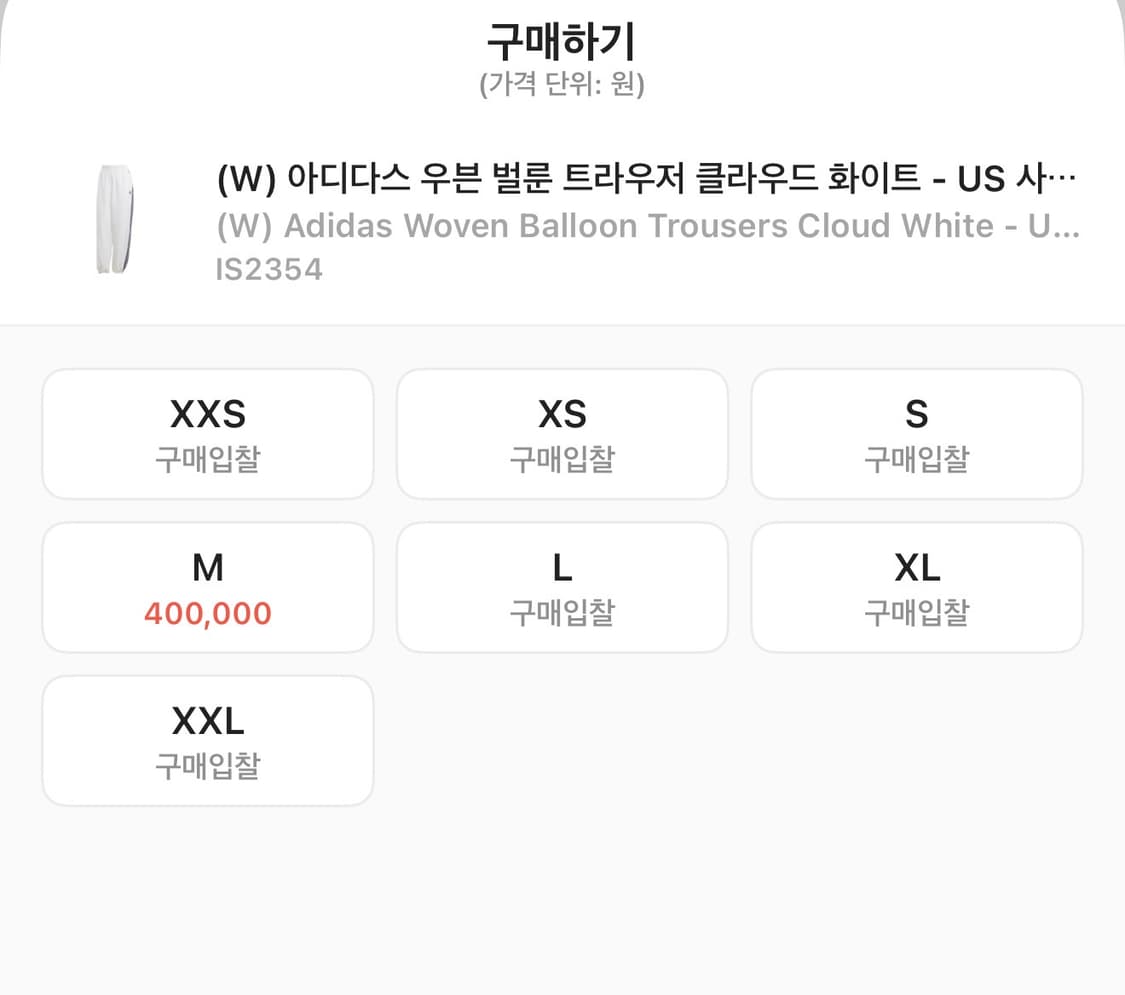The width and height of the screenshot is (1125, 995).
Task: Choose size S to place a bid
Action: pos(916,433)
